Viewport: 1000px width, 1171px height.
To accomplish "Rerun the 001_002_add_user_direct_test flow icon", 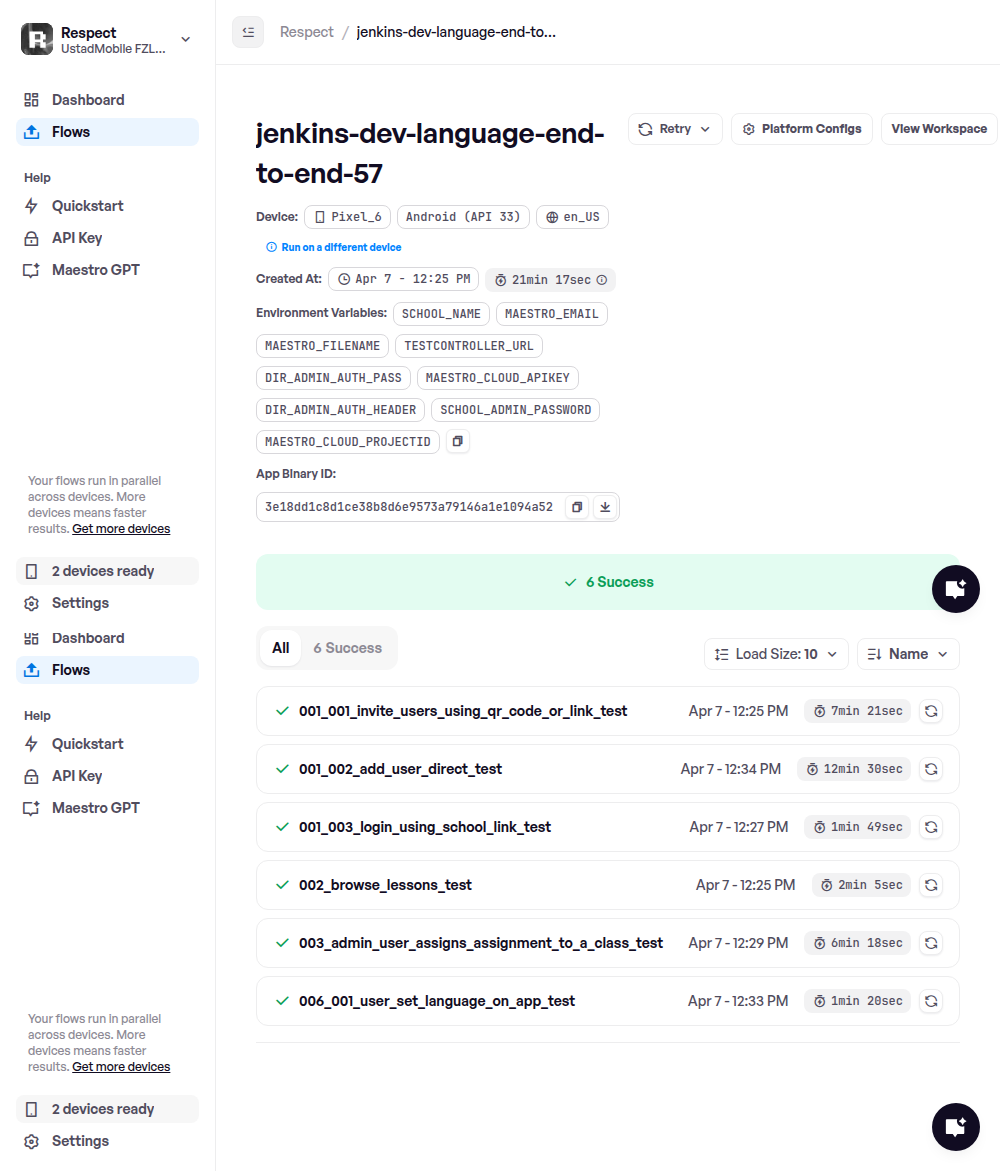I will [x=931, y=769].
